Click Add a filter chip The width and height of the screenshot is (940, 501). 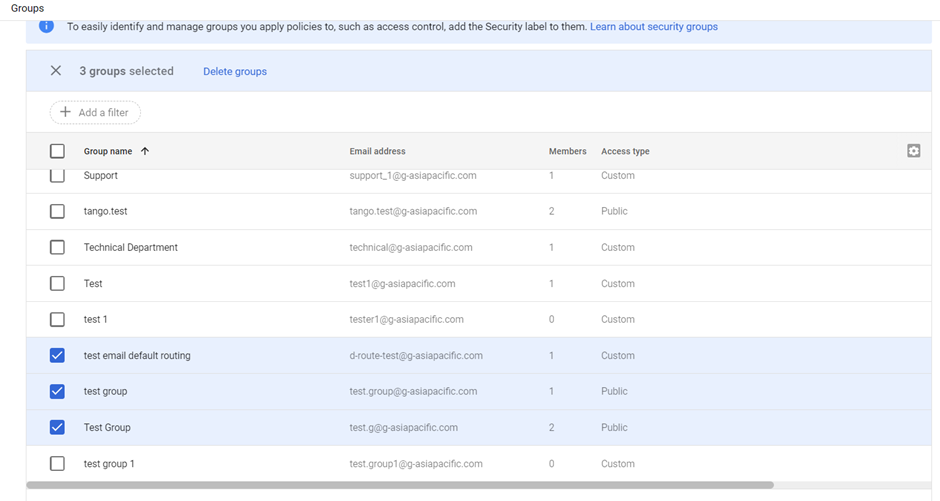95,113
